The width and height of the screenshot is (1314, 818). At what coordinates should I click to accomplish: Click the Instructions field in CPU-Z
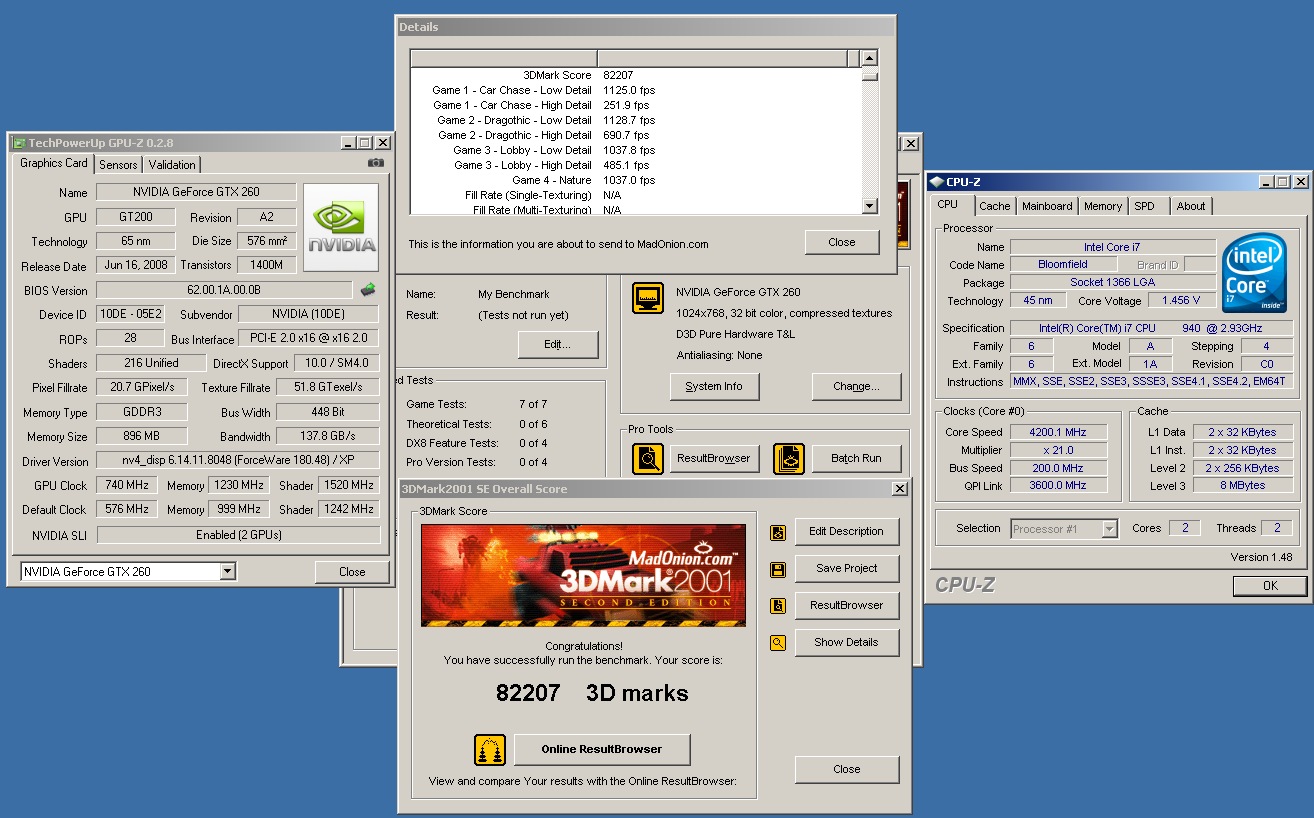1151,382
